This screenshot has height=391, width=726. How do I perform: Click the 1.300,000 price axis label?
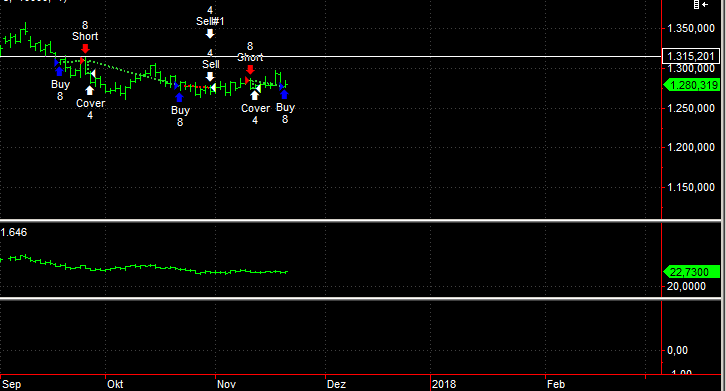[691, 69]
